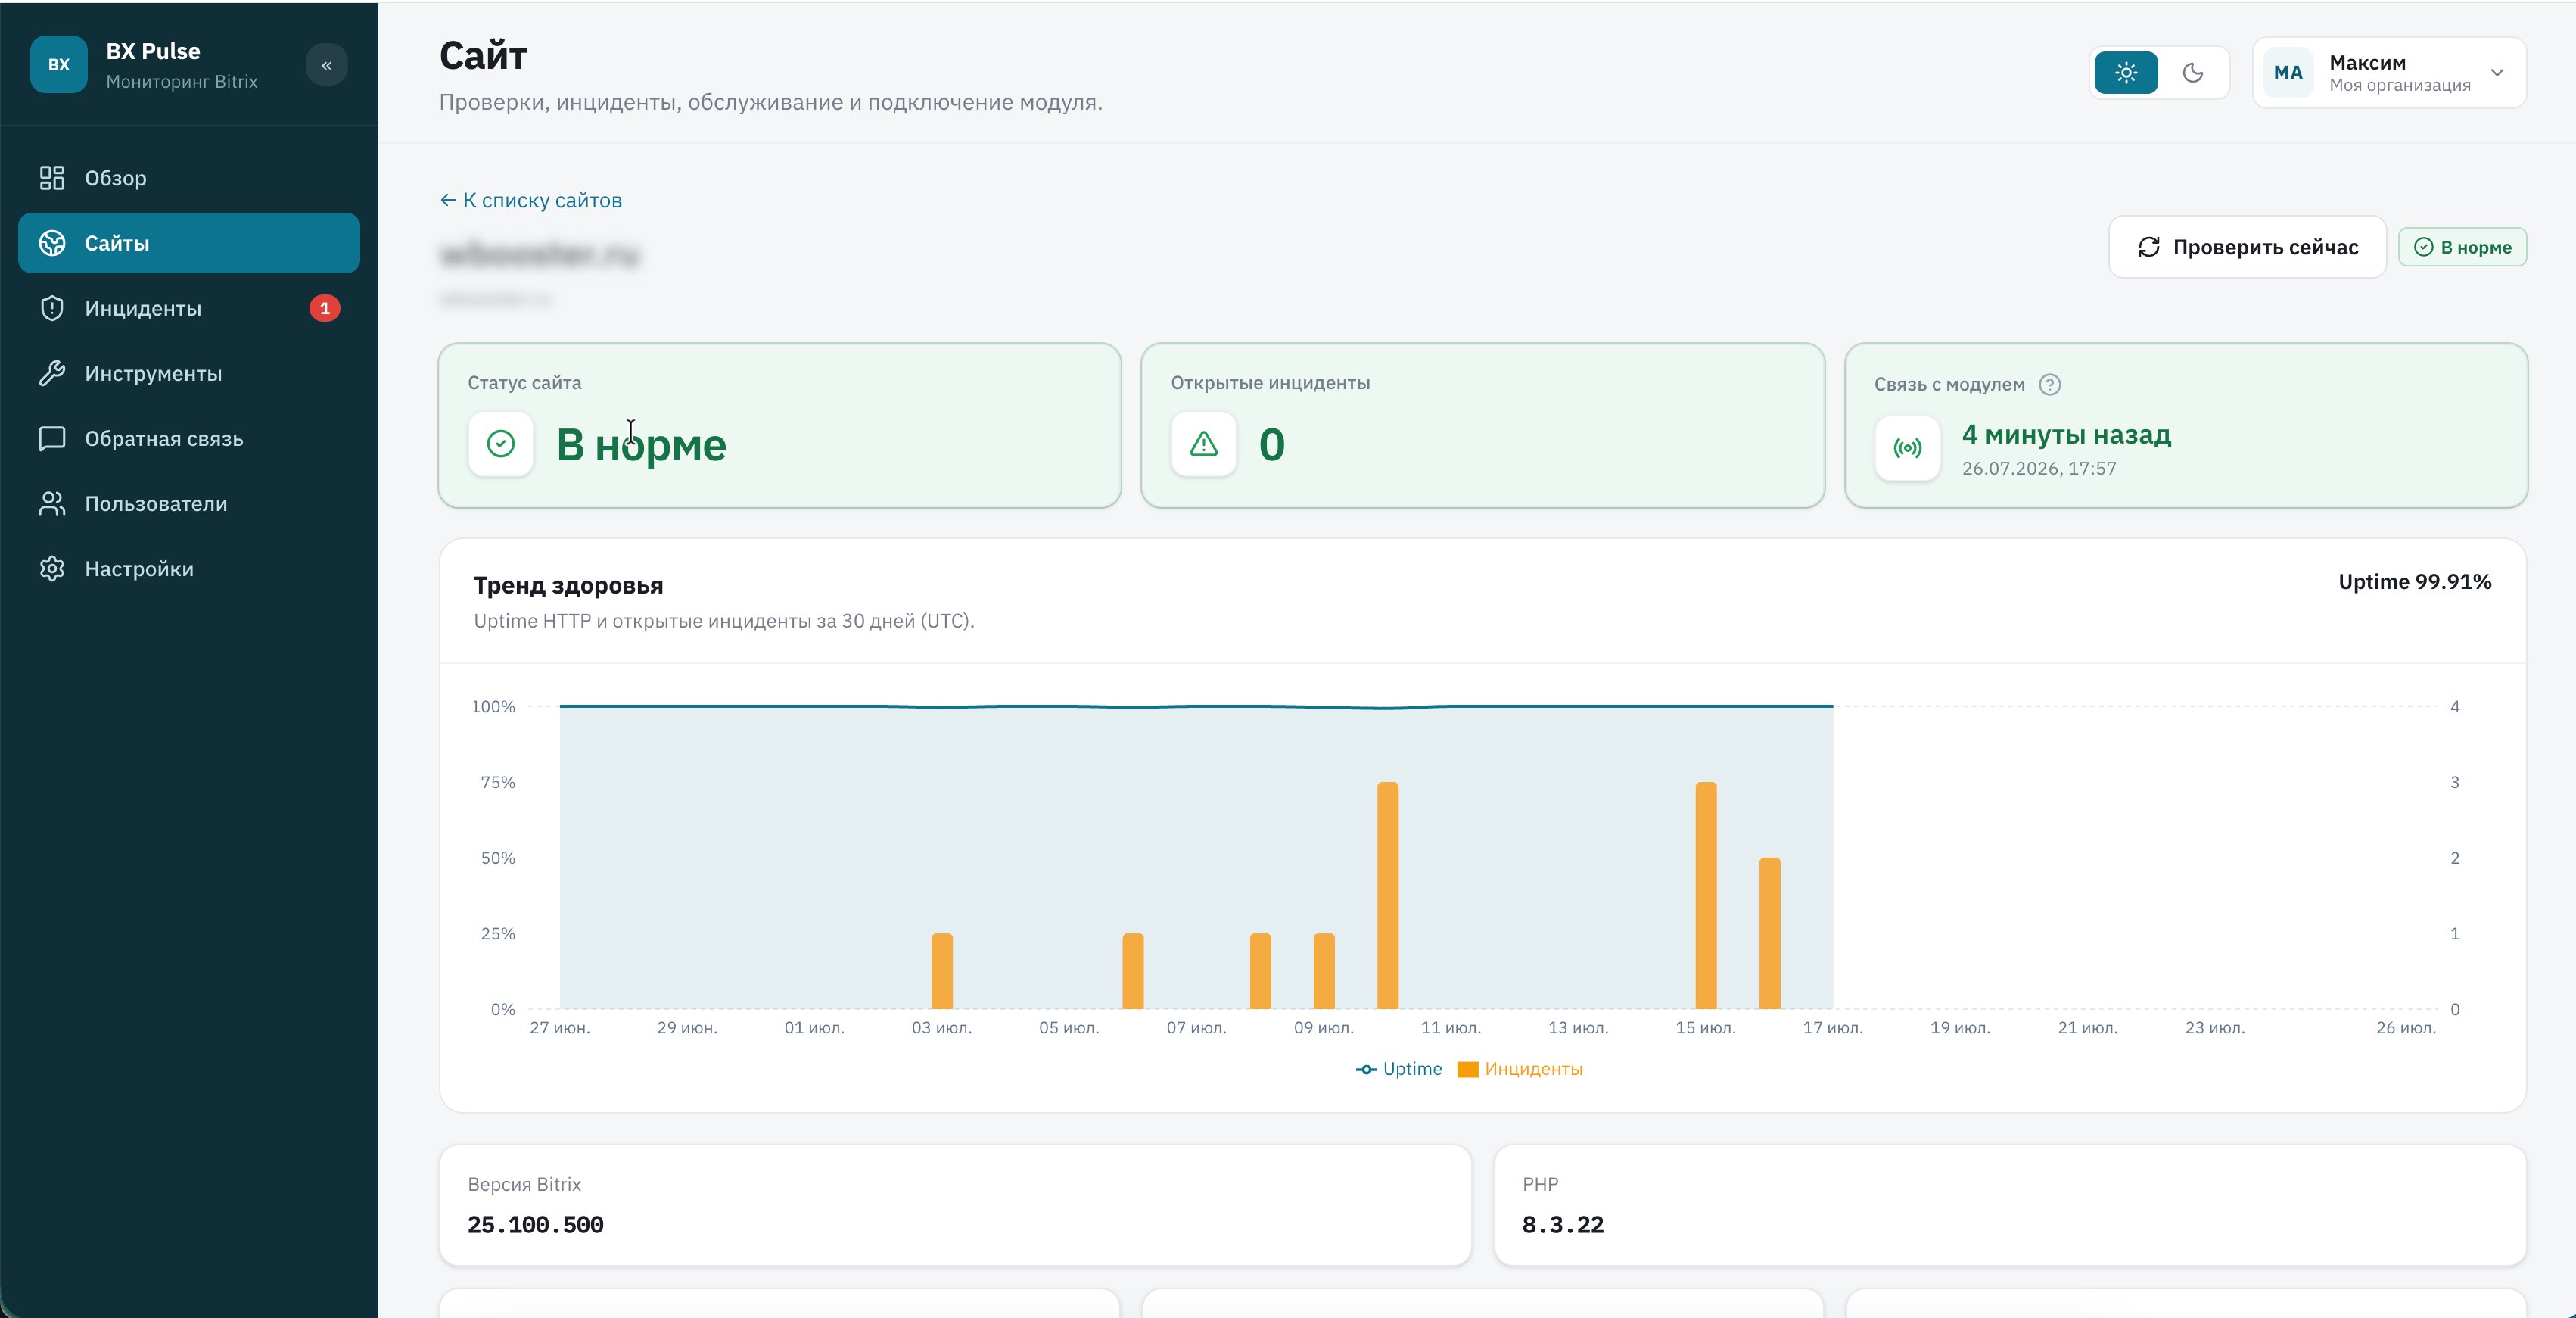Click the Тренд здоровья heading
This screenshot has width=2576, height=1318.
coord(568,585)
